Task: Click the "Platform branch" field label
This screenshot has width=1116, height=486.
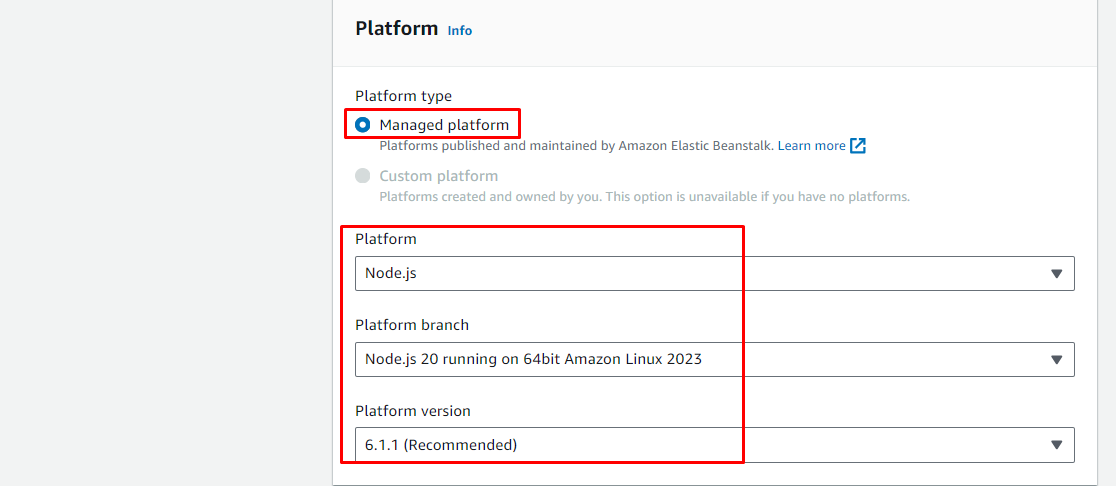Action: click(411, 325)
